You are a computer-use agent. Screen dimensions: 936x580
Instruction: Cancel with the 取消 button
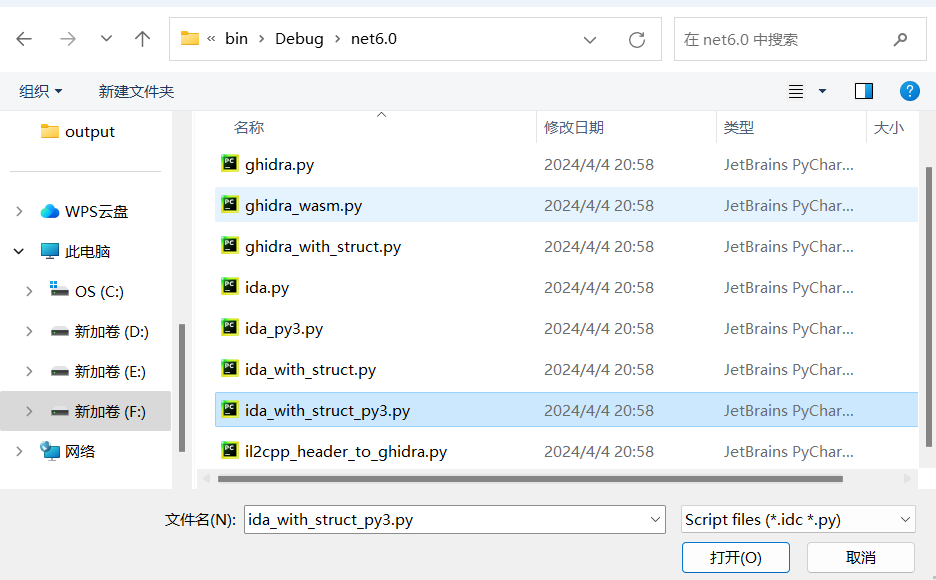[x=860, y=557]
